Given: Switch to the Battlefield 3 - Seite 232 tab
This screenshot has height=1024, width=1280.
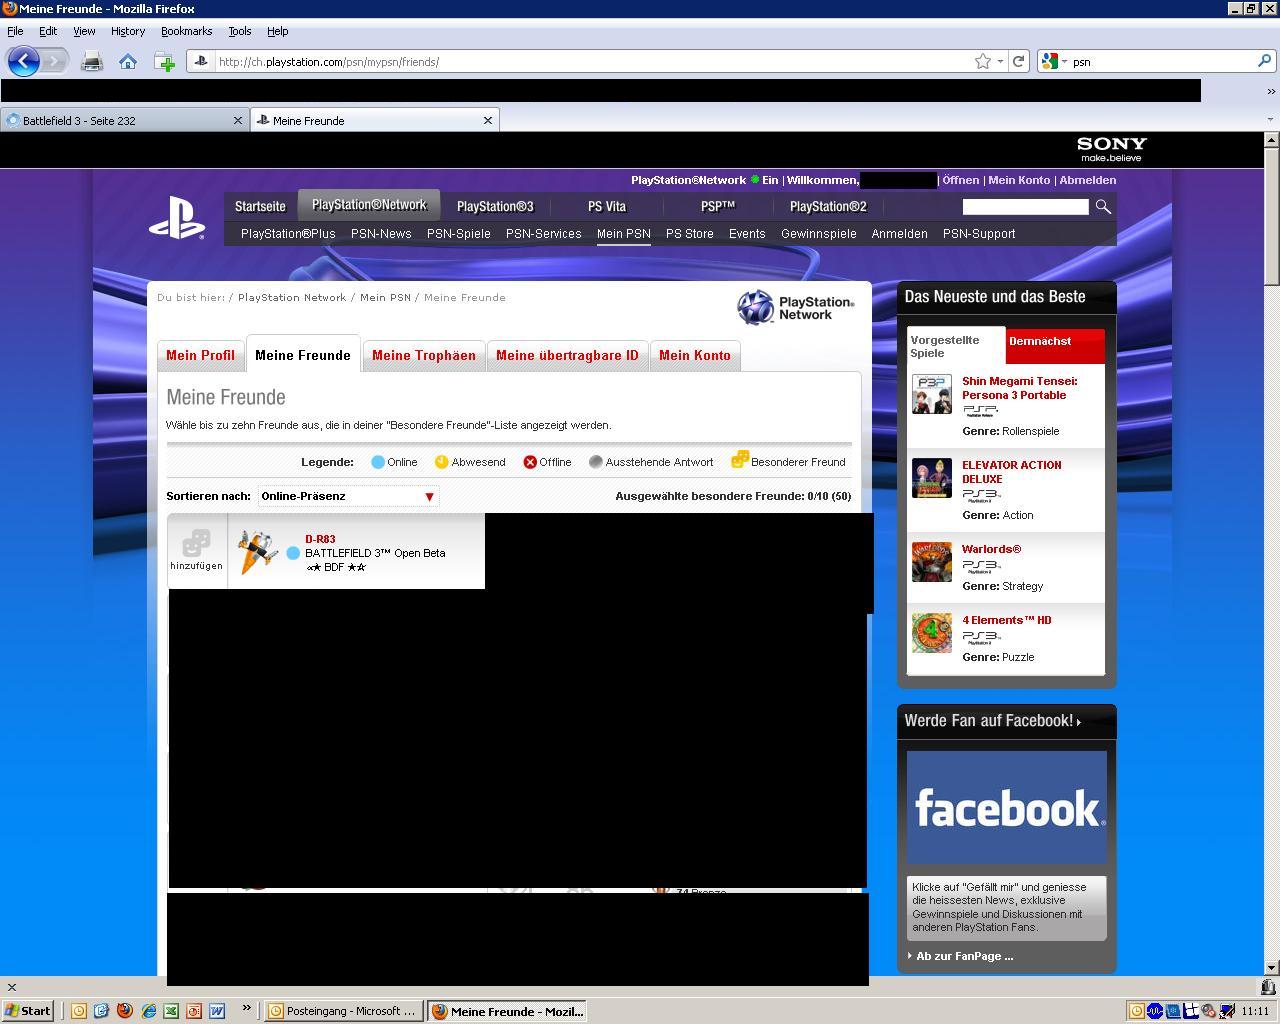Looking at the screenshot, I should (124, 120).
